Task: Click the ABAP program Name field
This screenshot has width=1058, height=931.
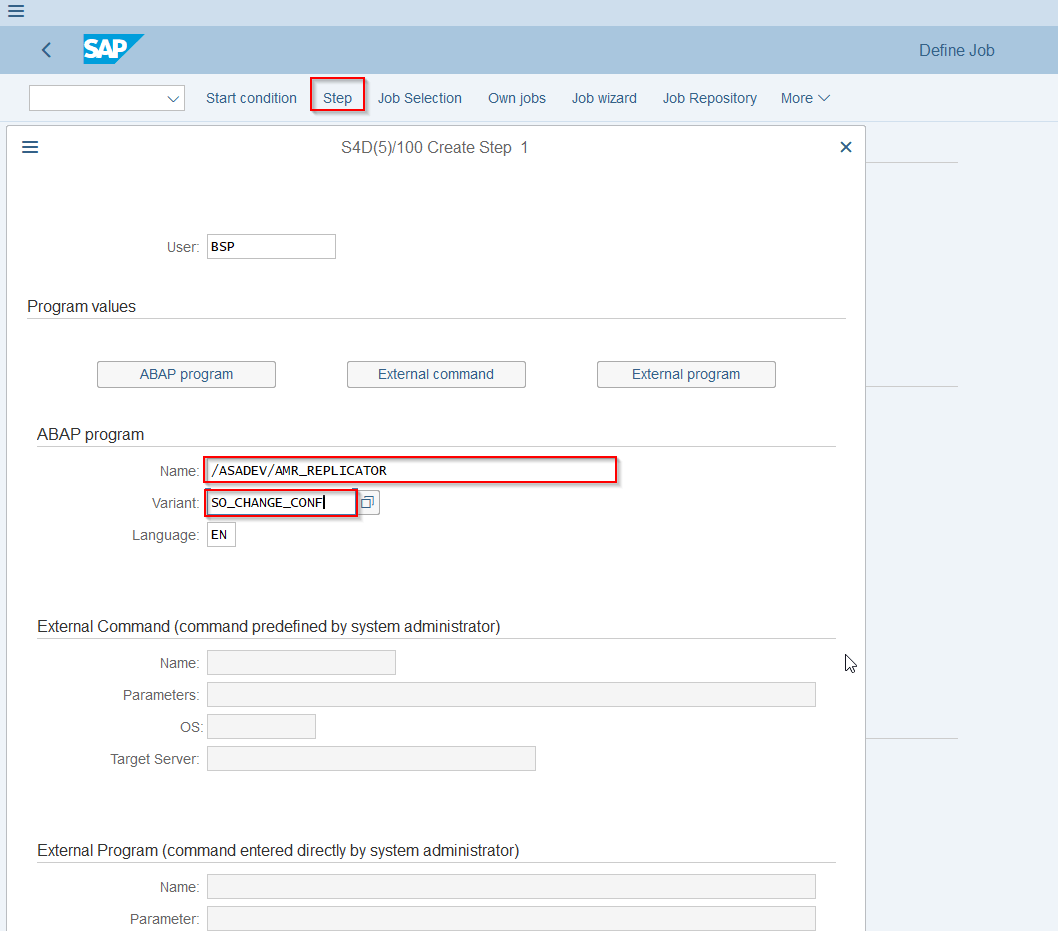Action: [x=410, y=470]
